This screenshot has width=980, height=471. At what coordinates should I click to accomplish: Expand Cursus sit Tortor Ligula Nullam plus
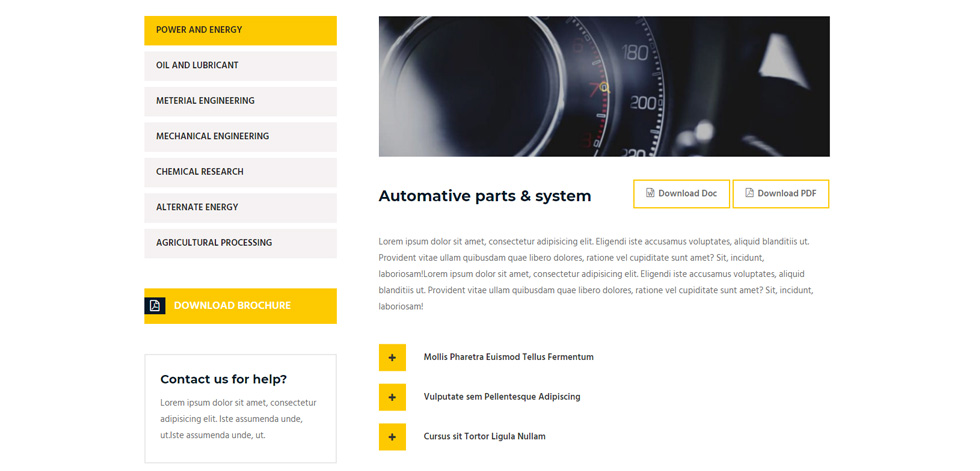tap(392, 437)
